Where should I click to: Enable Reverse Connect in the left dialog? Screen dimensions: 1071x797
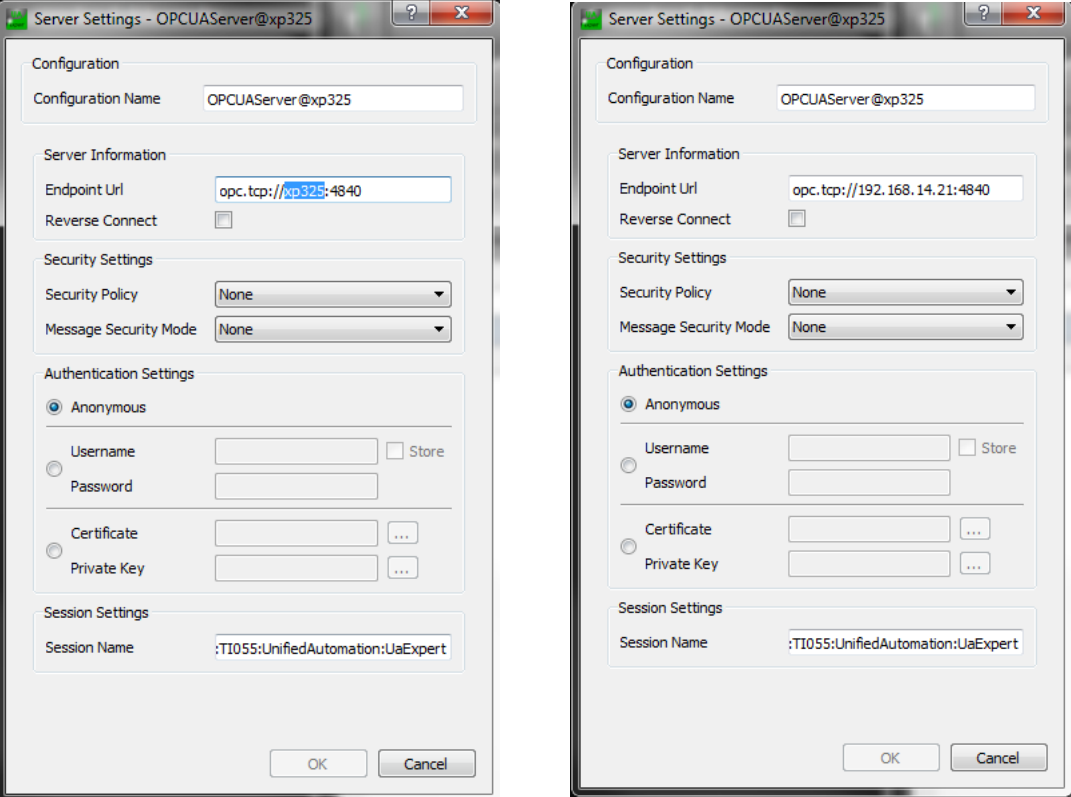point(224,221)
